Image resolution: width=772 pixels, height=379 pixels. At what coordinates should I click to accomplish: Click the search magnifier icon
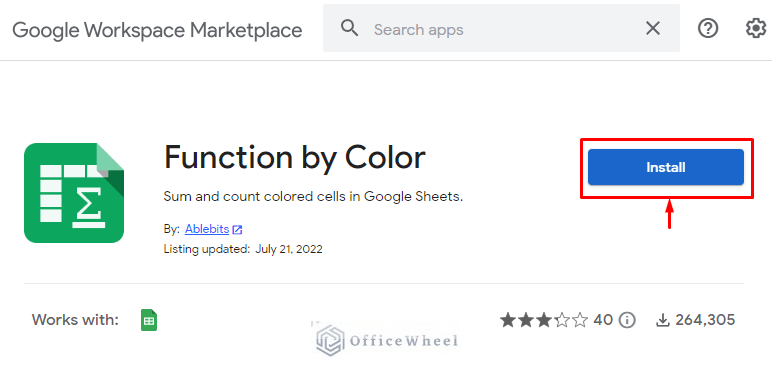[349, 29]
